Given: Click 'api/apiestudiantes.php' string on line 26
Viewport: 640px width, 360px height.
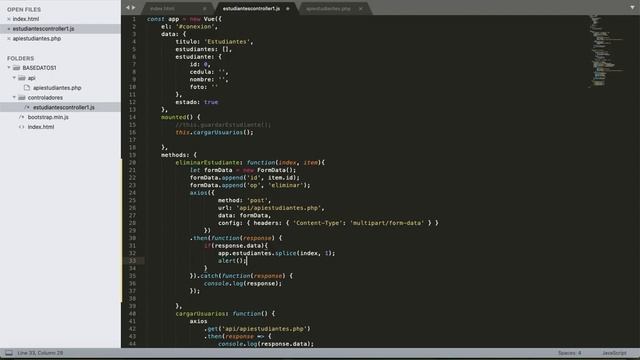Looking at the screenshot, I should coord(278,208).
